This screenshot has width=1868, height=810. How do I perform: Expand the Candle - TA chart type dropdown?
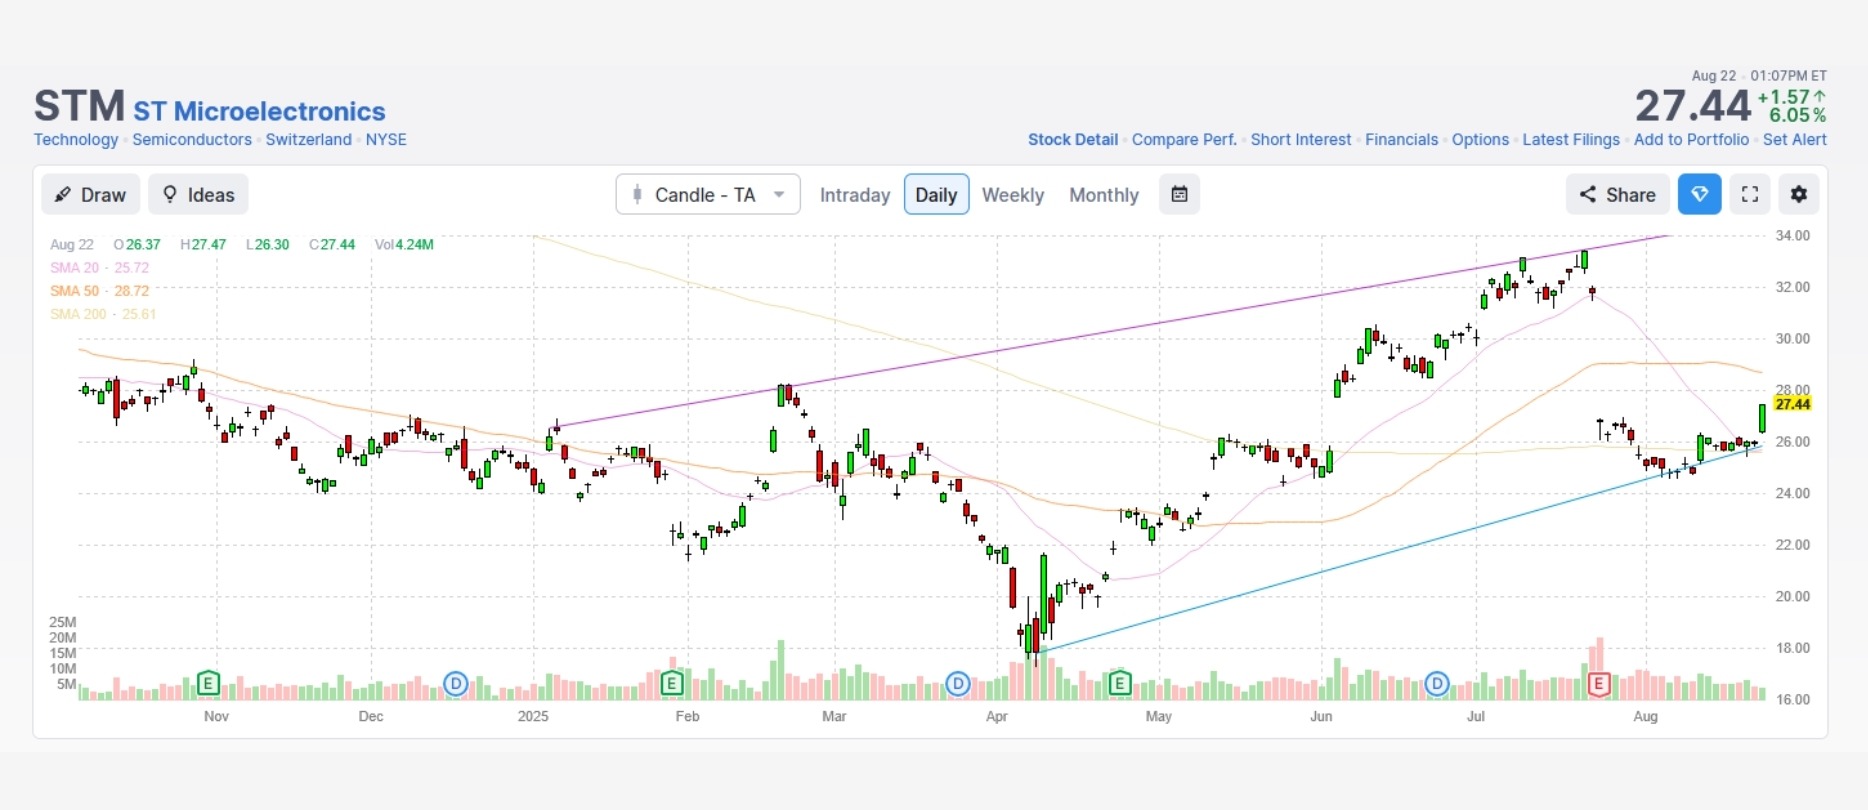pos(708,195)
